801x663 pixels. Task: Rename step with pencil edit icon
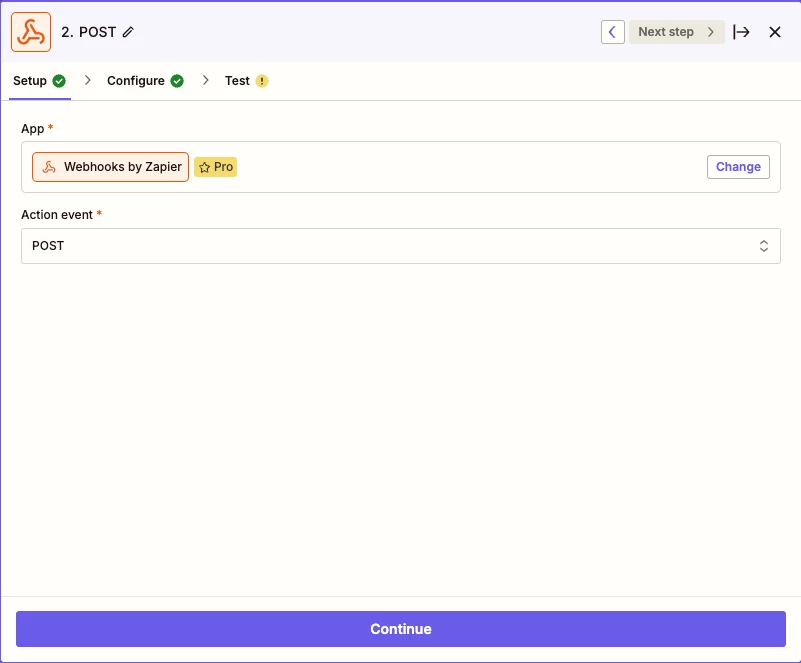(x=128, y=32)
